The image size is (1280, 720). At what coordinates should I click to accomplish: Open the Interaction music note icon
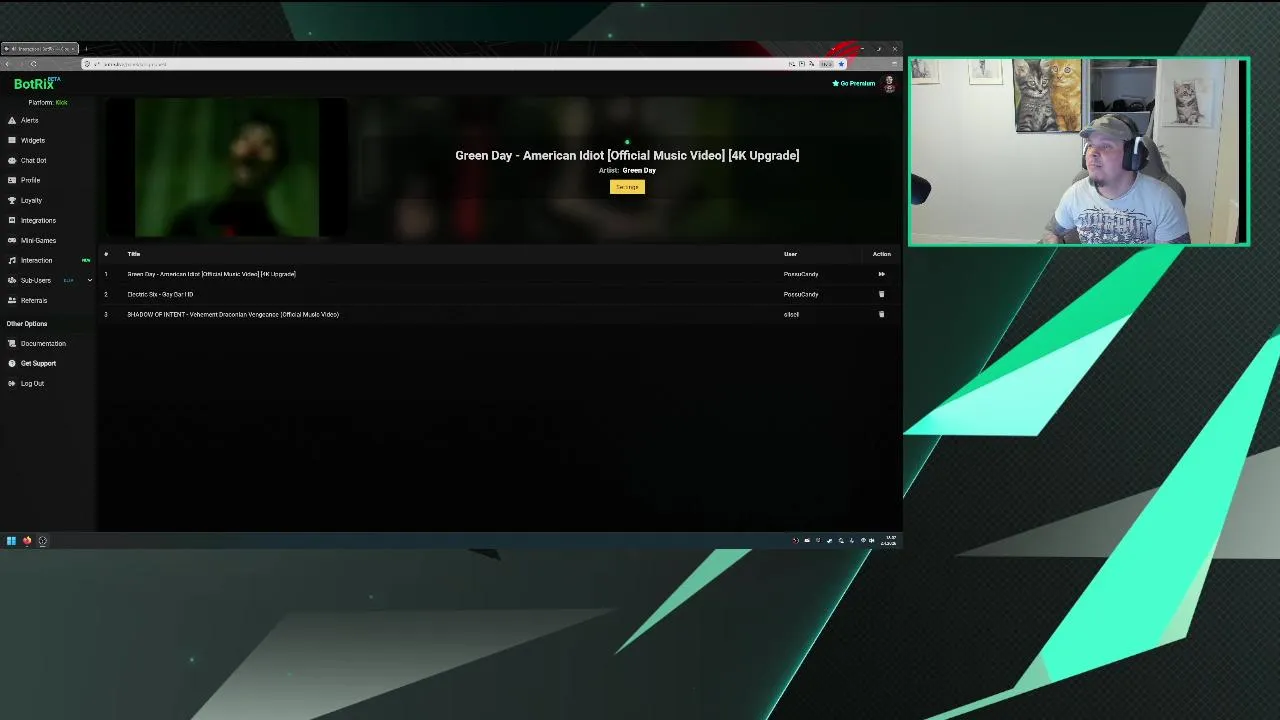(x=12, y=260)
